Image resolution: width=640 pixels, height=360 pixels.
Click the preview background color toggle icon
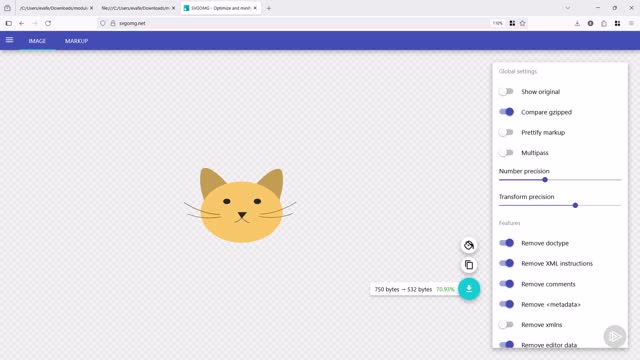pos(469,245)
